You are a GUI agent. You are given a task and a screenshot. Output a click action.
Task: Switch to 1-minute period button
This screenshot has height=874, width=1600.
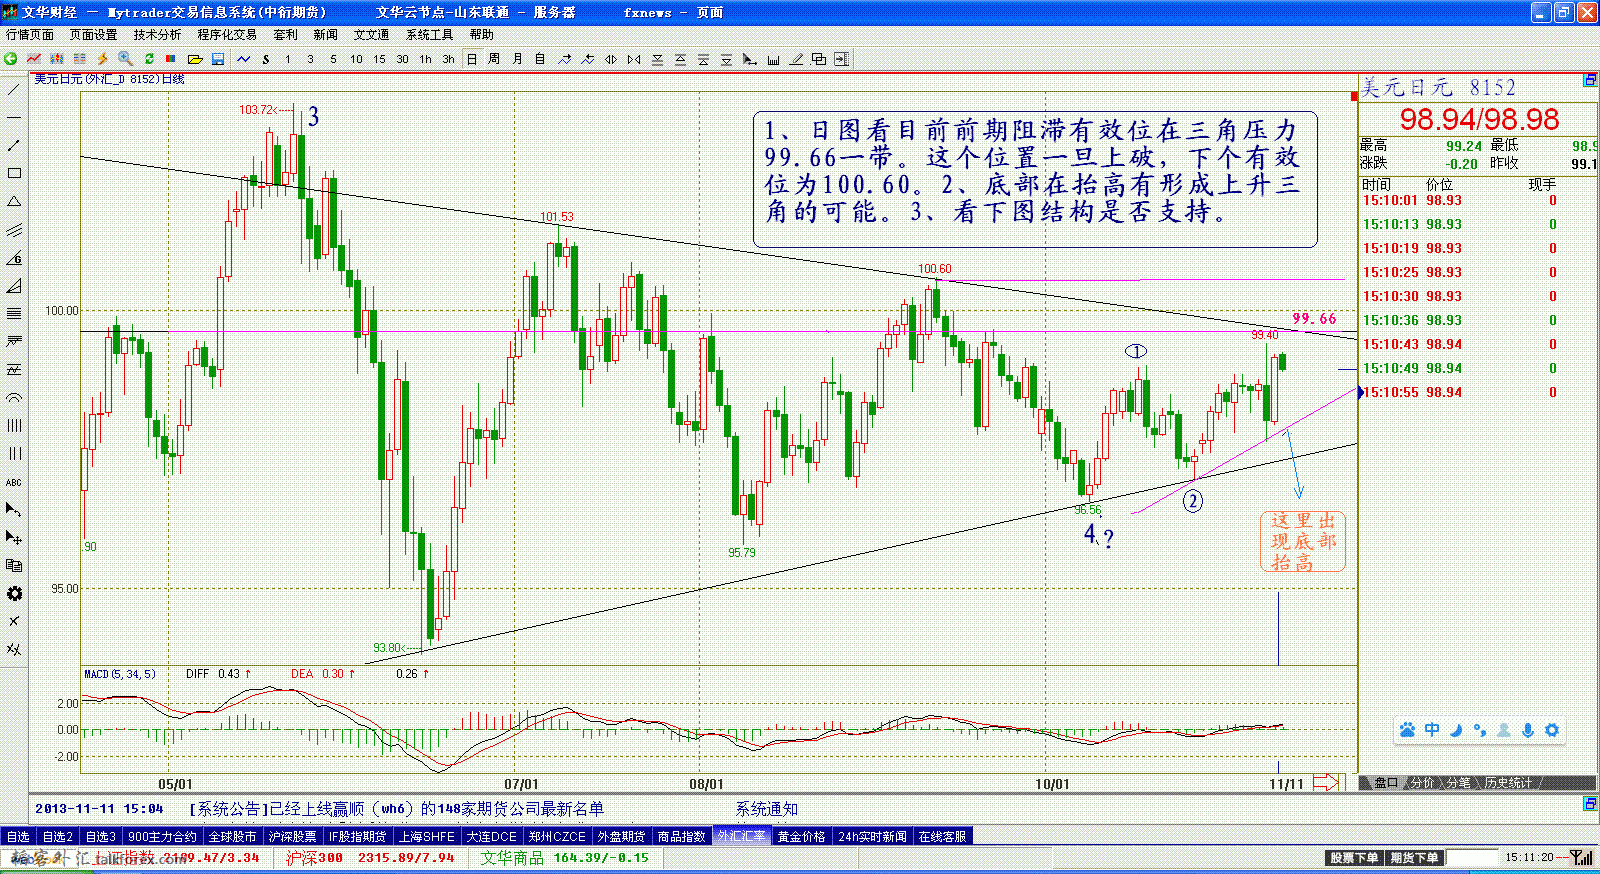coord(288,59)
